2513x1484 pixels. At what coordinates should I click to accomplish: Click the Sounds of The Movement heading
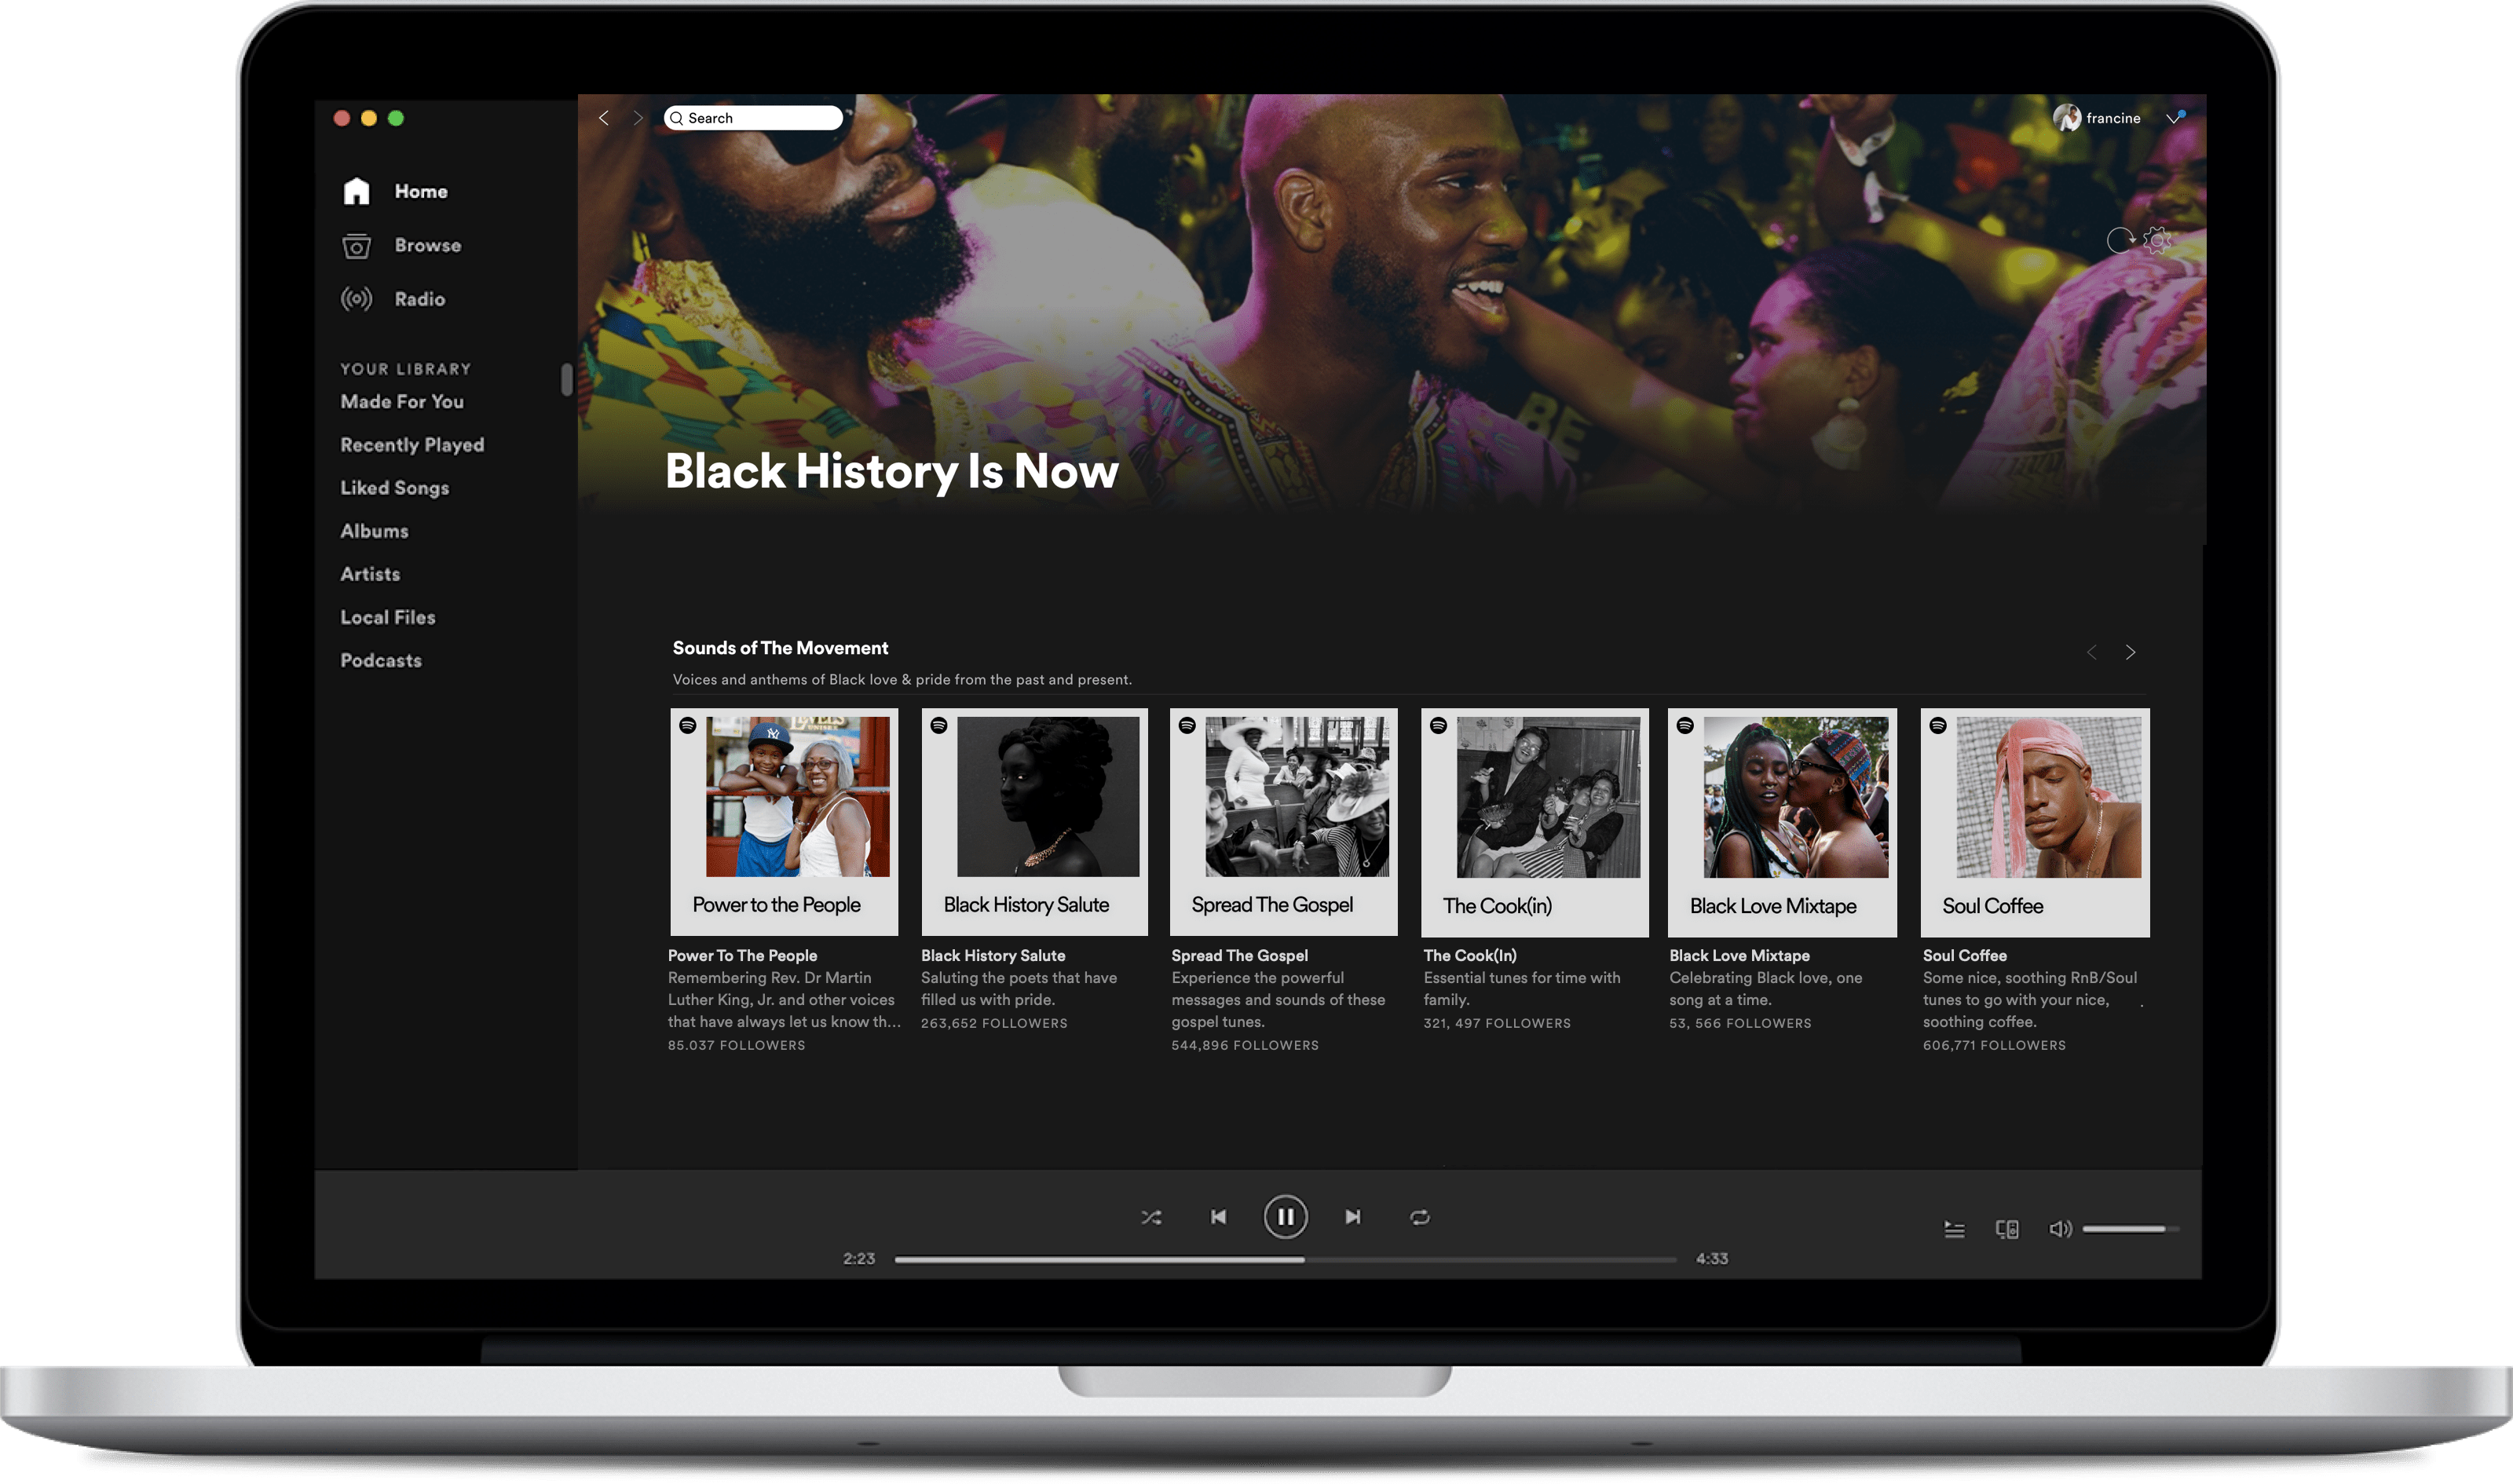pyautogui.click(x=780, y=648)
